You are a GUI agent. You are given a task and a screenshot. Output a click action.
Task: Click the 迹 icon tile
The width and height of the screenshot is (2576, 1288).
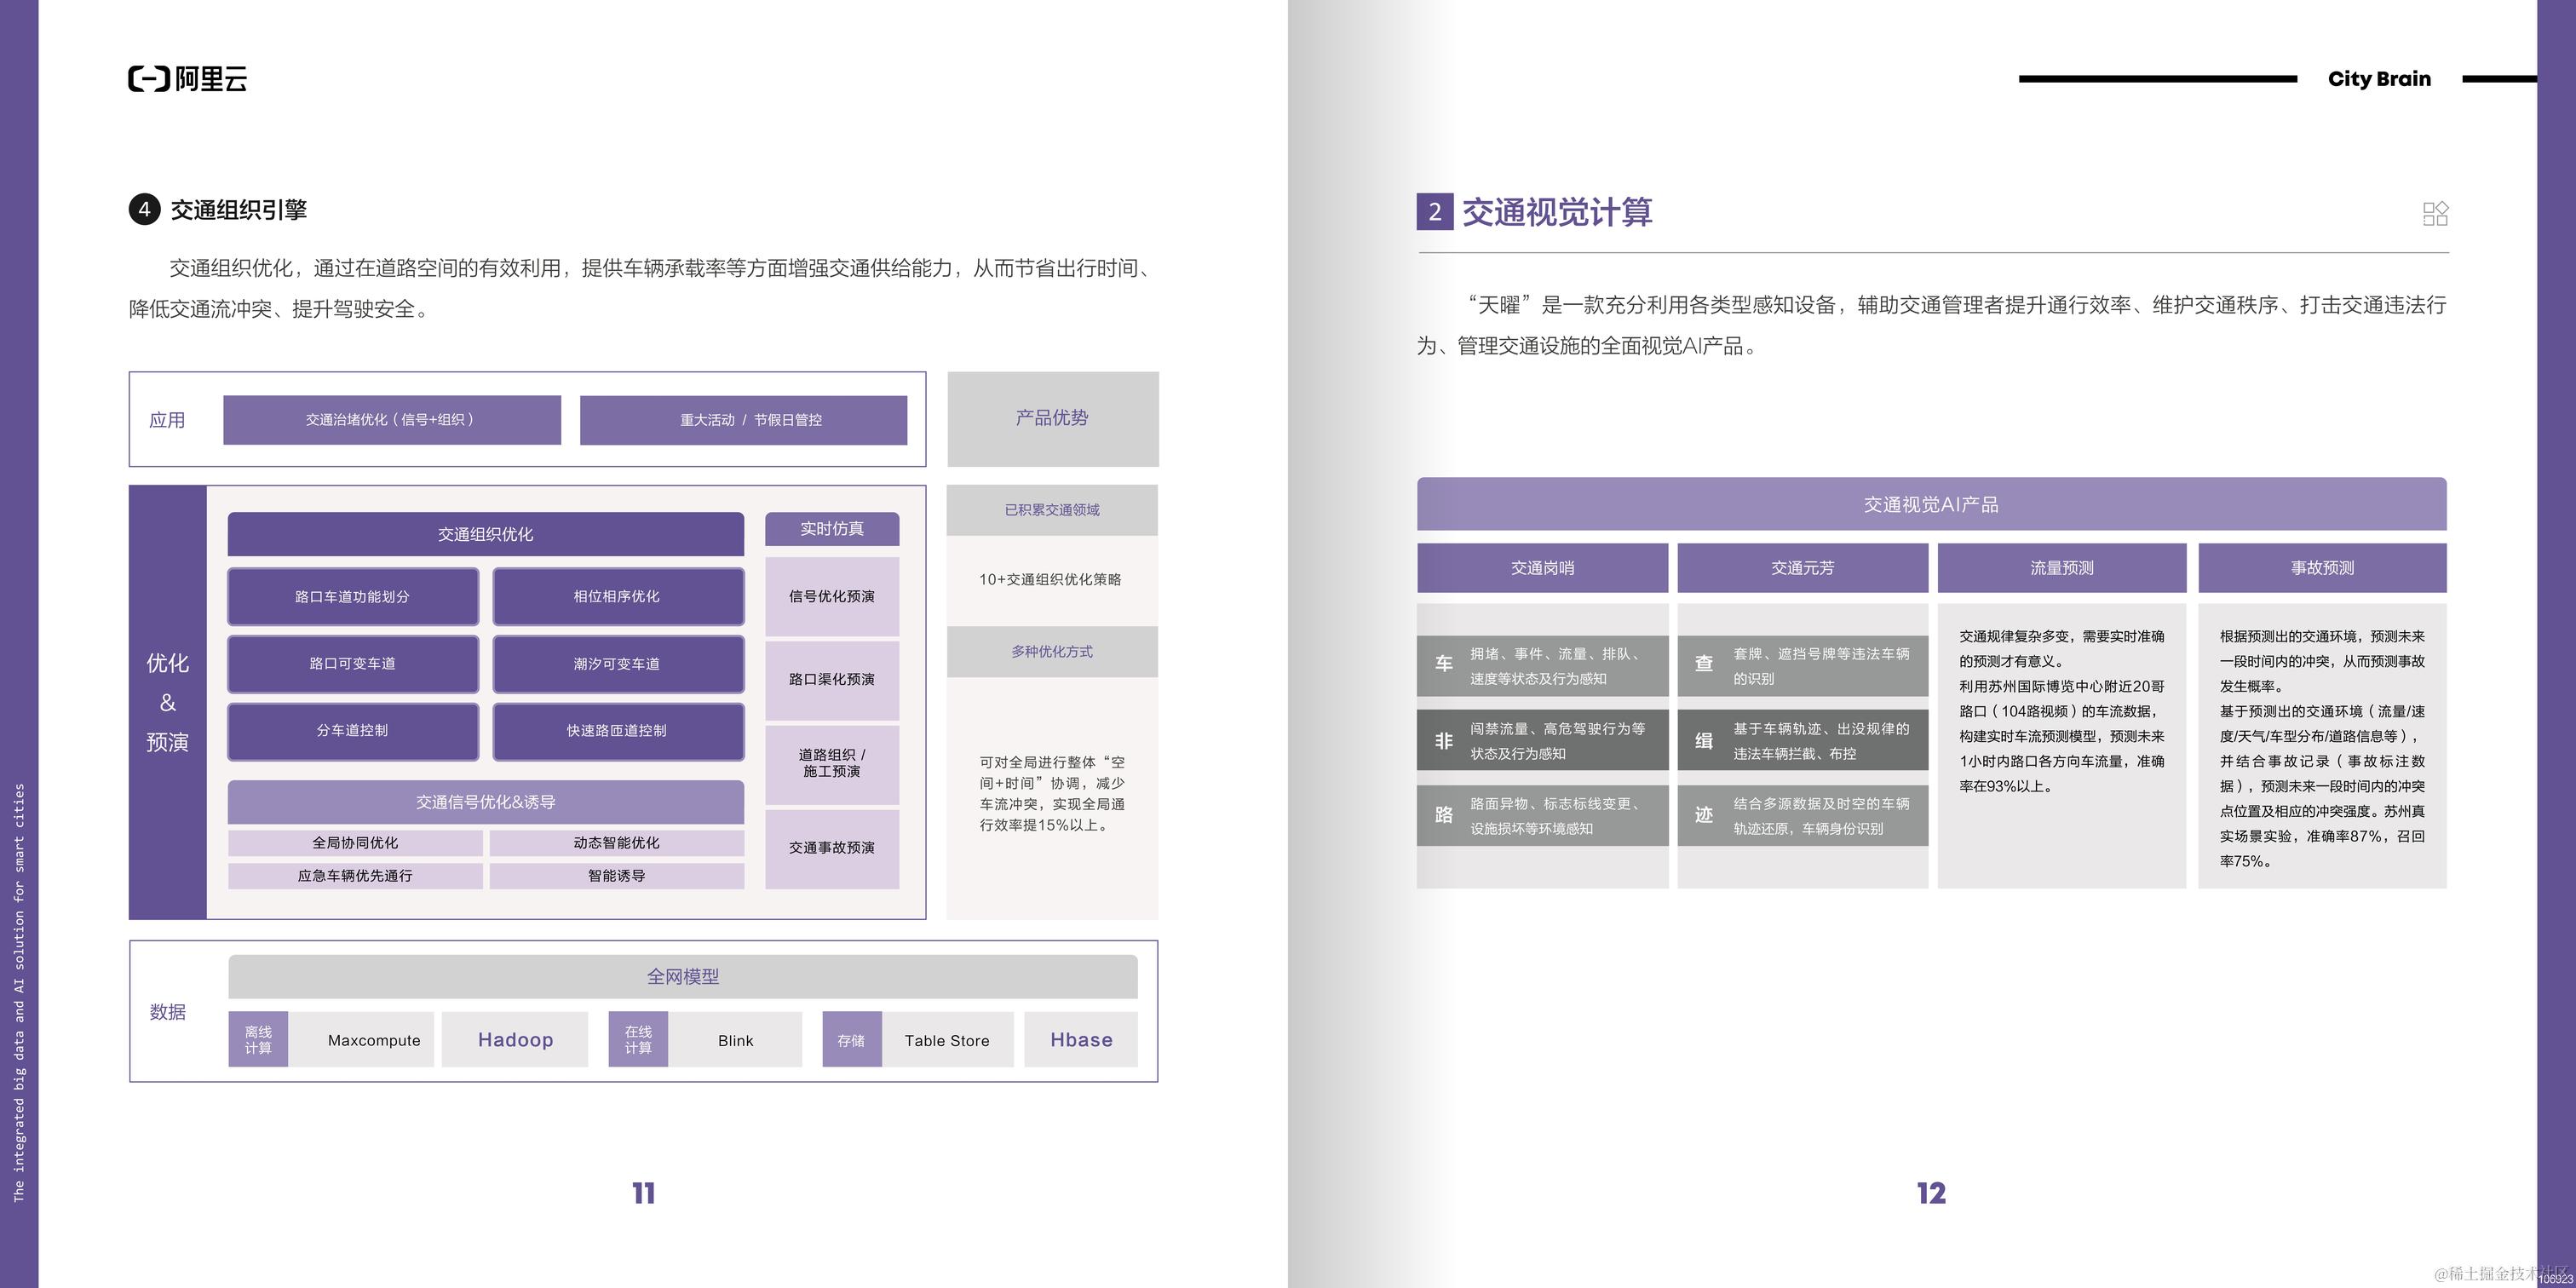[x=1704, y=815]
